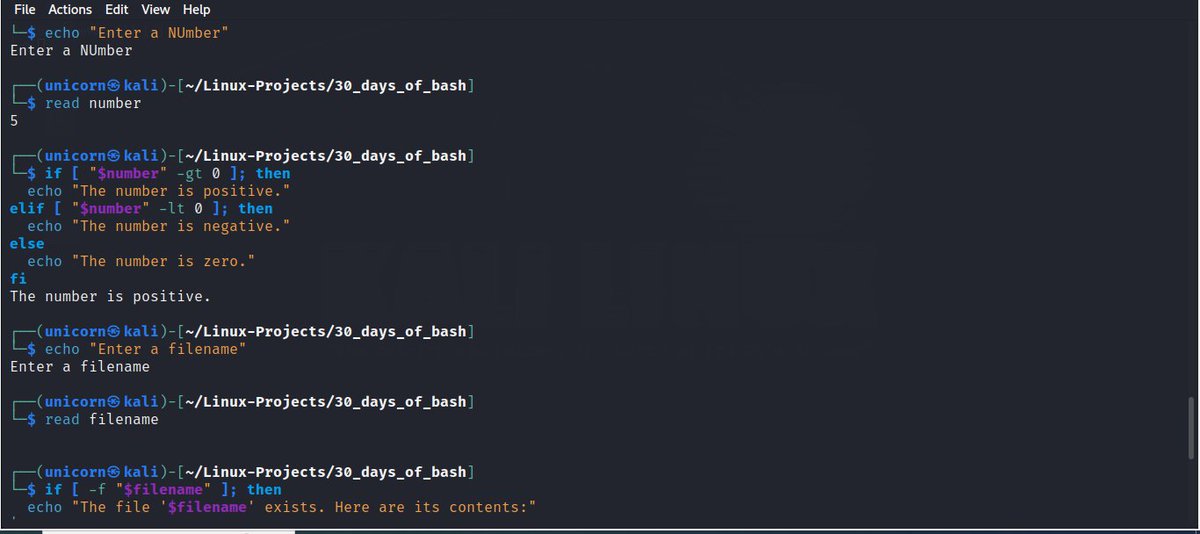Click the 'read number' command line
1200x534 pixels.
pos(93,103)
